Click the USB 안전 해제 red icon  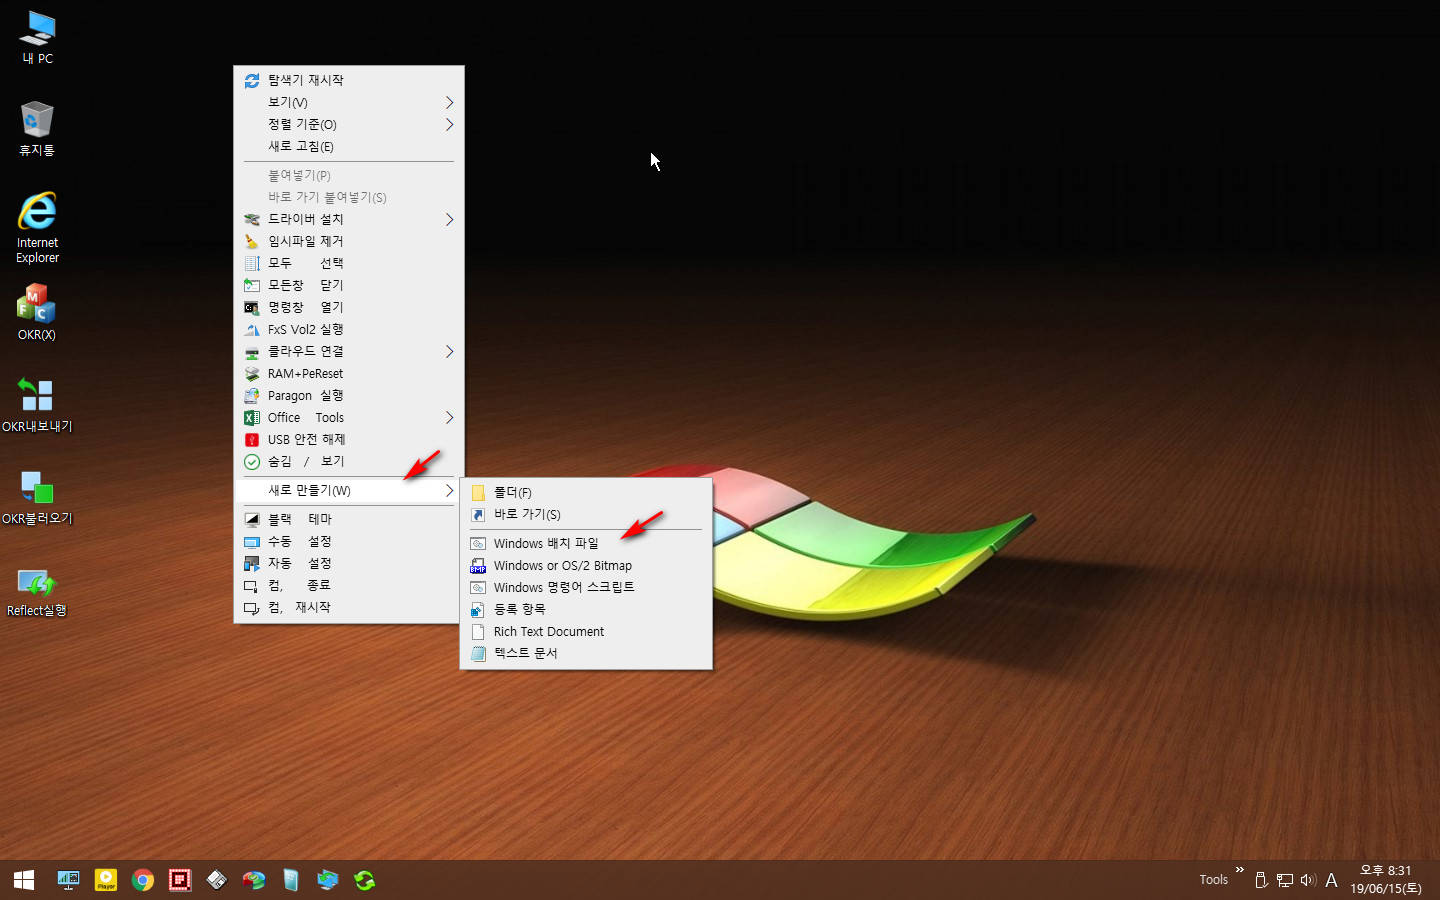[252, 439]
